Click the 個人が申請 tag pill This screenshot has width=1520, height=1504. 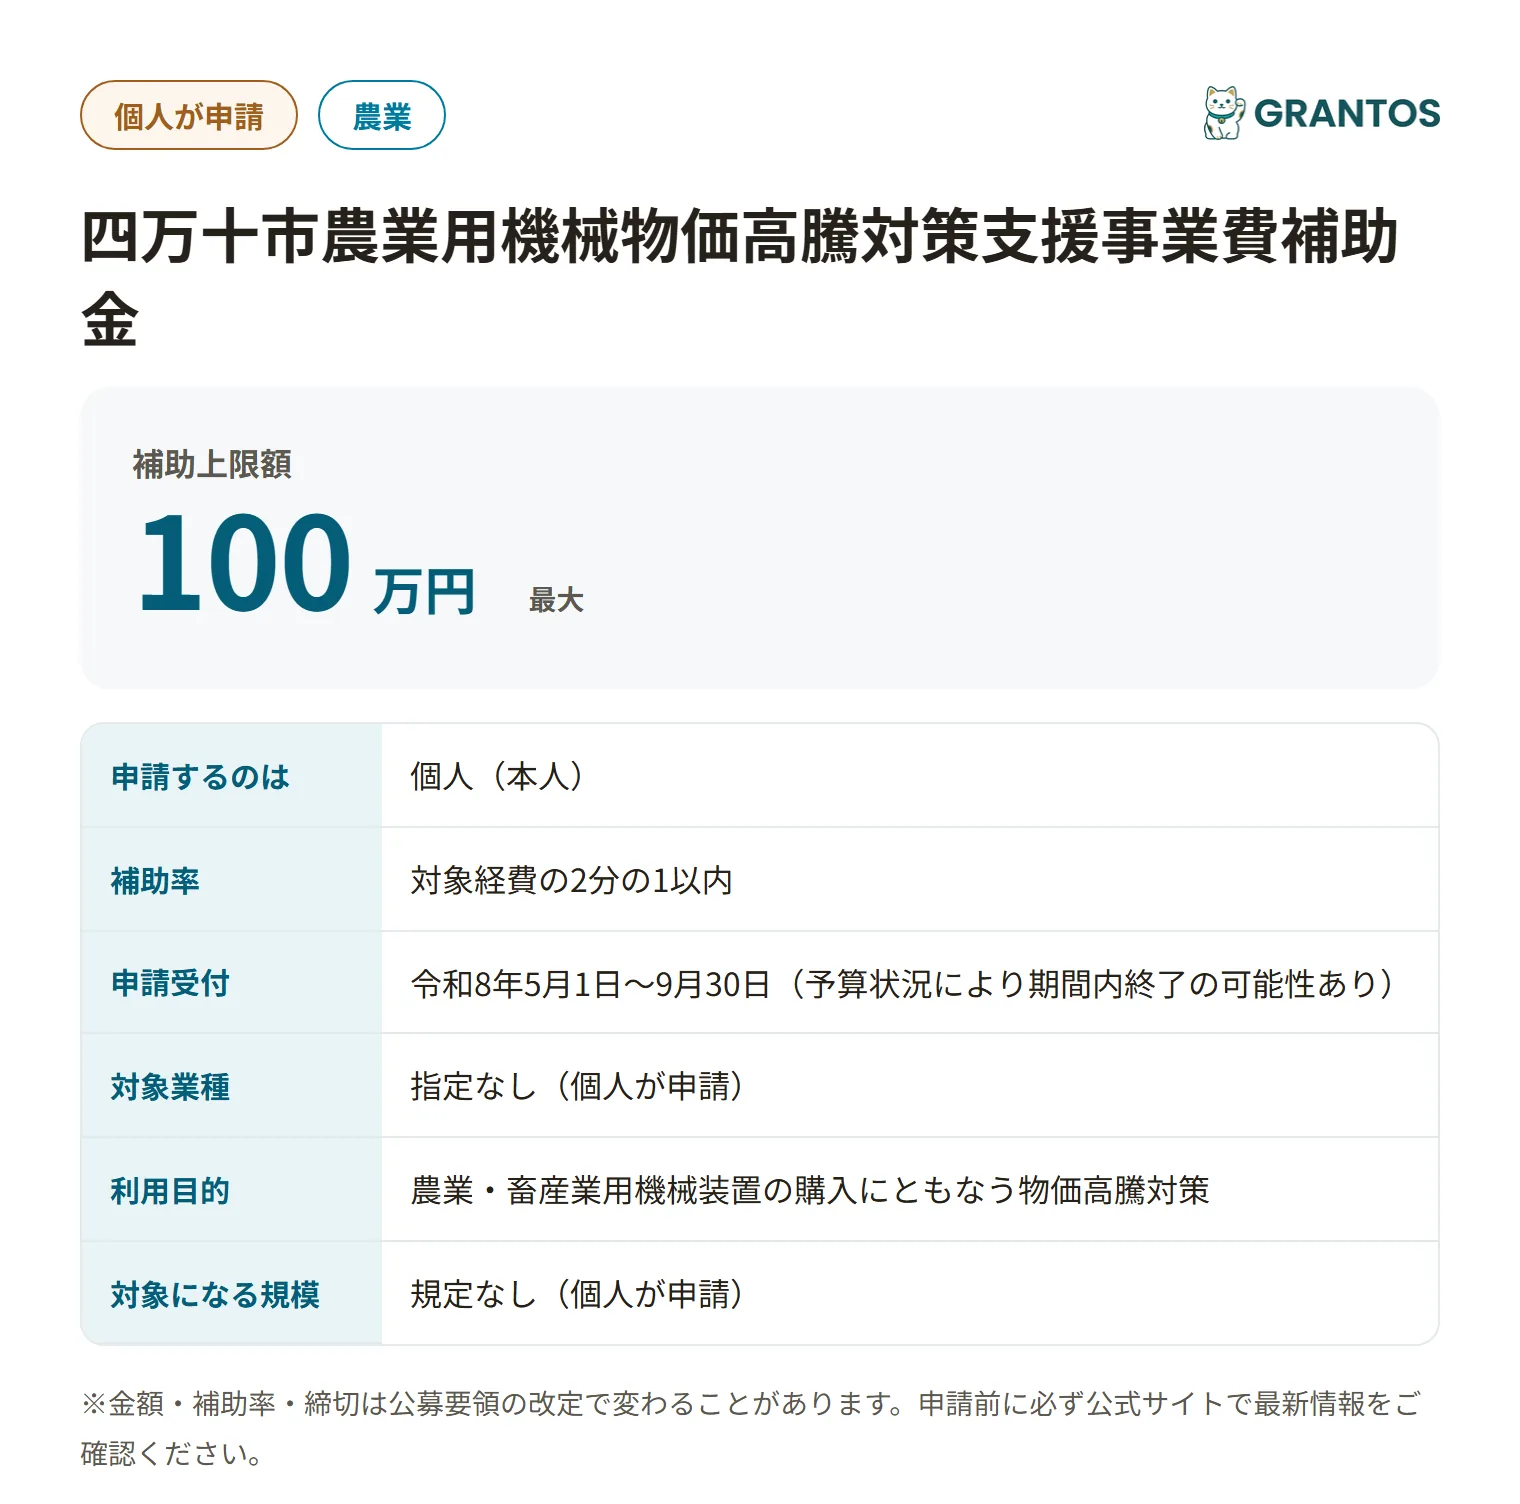[x=189, y=115]
